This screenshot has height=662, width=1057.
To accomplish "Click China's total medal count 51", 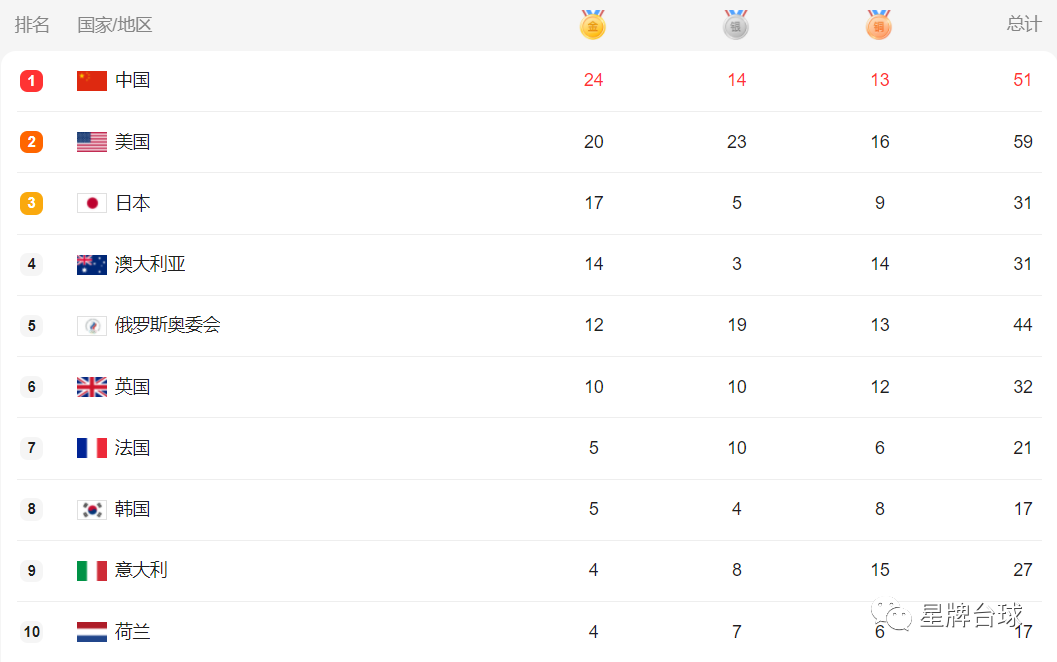I will click(x=1023, y=80).
